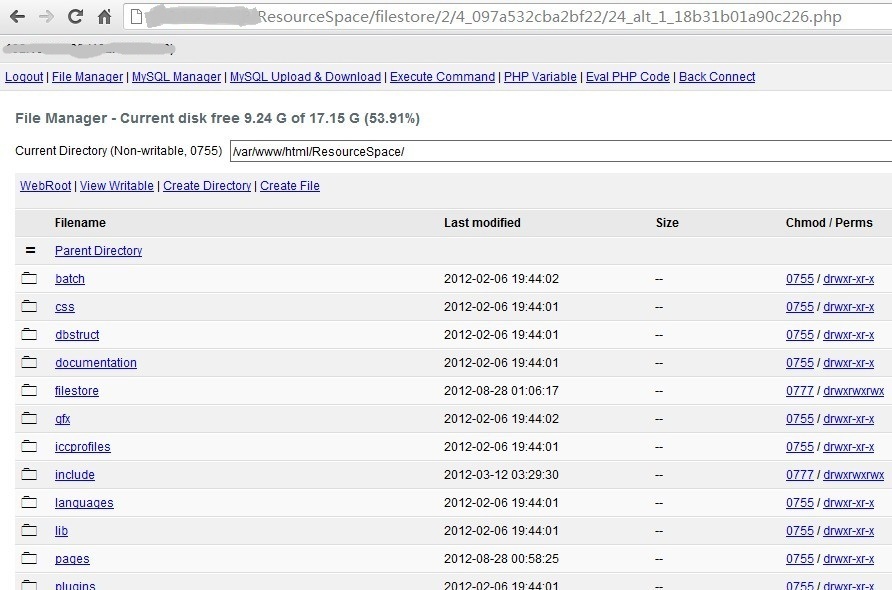Click the browser home icon
The width and height of the screenshot is (892, 590).
coord(105,16)
